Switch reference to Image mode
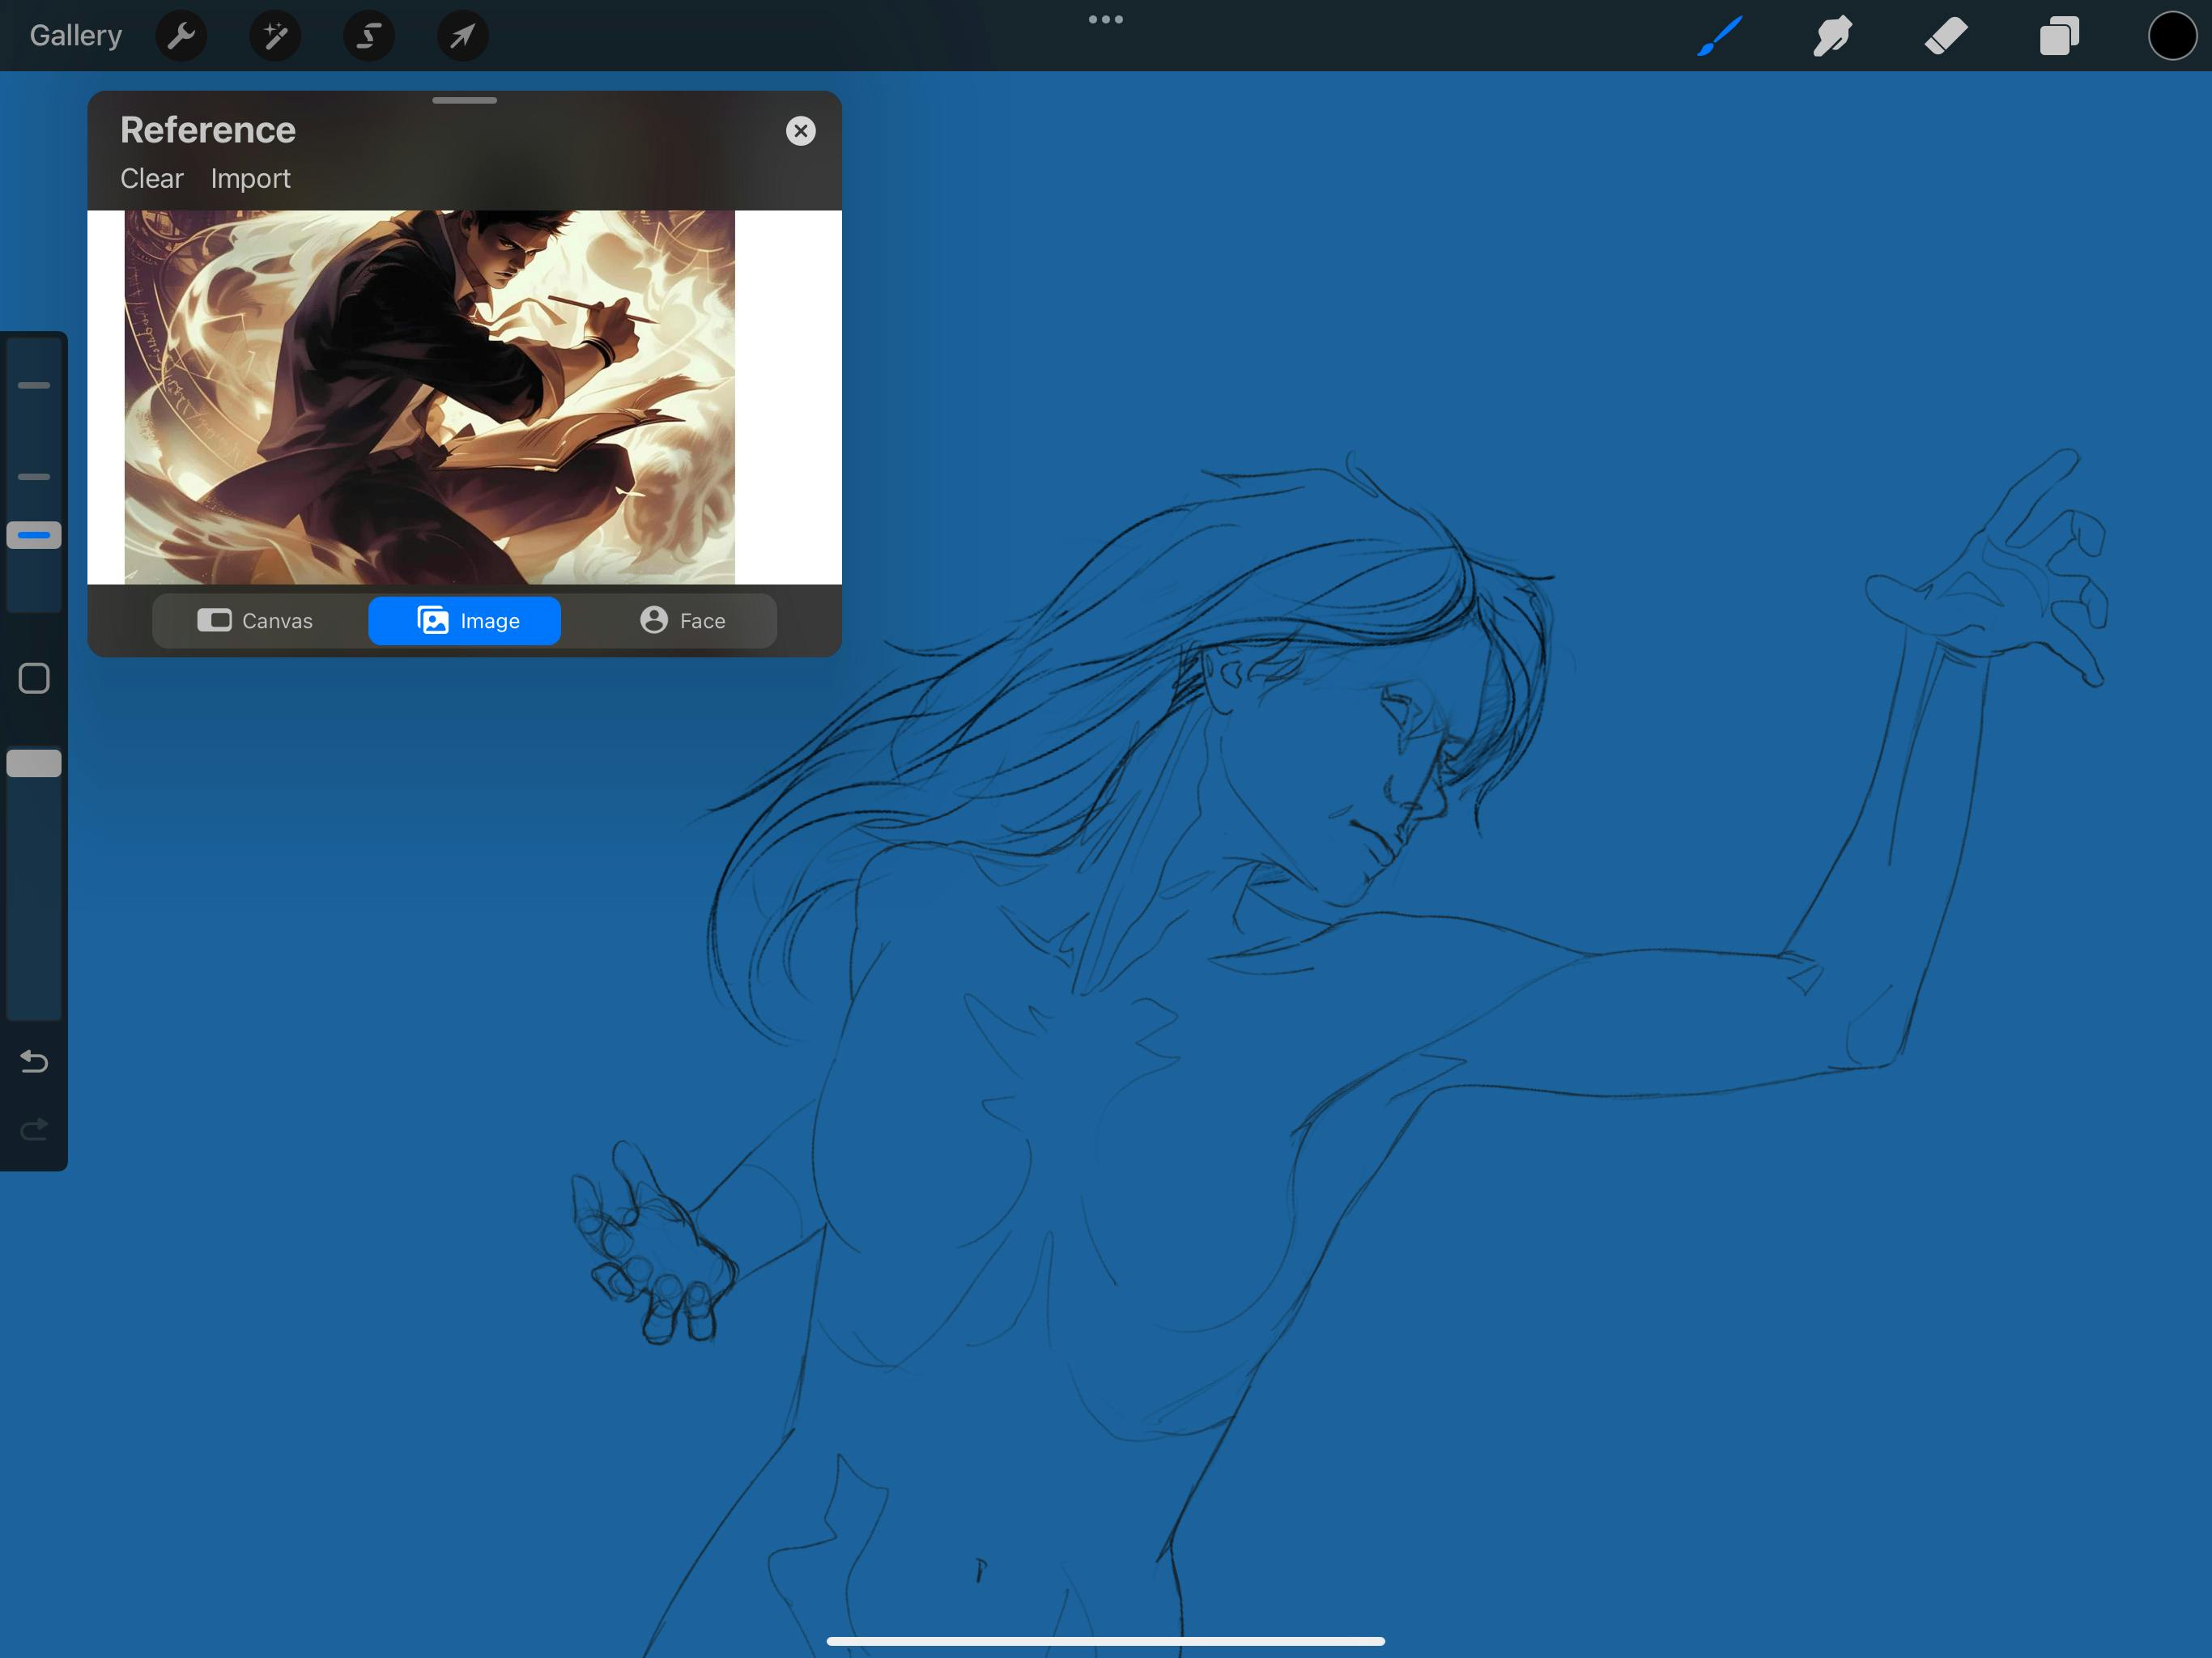Image resolution: width=2212 pixels, height=1658 pixels. pos(465,621)
